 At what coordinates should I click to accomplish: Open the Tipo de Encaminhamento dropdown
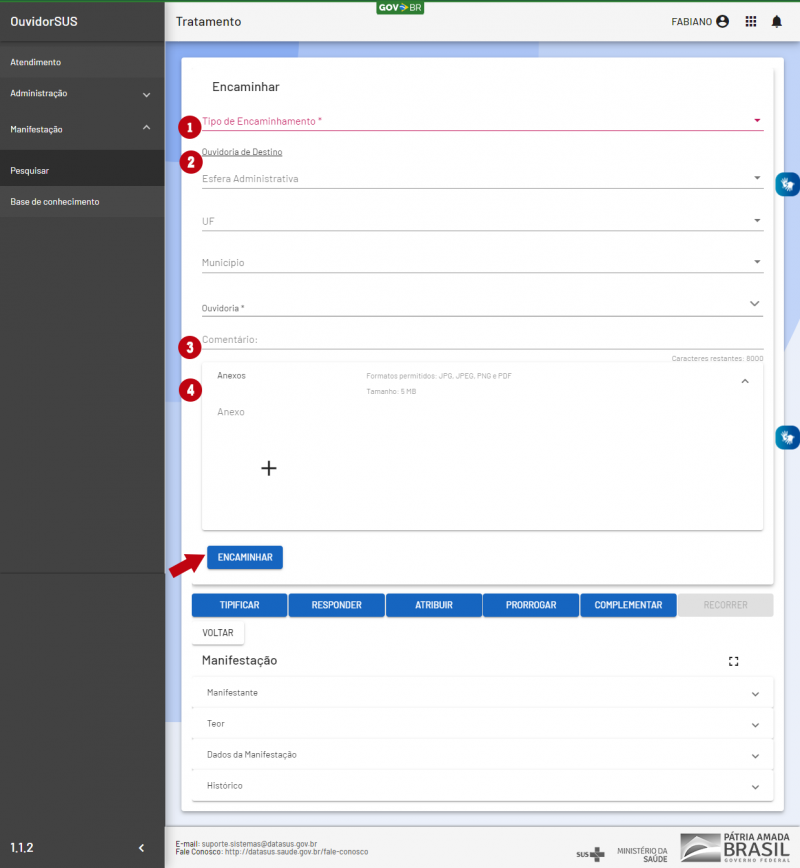tap(482, 121)
